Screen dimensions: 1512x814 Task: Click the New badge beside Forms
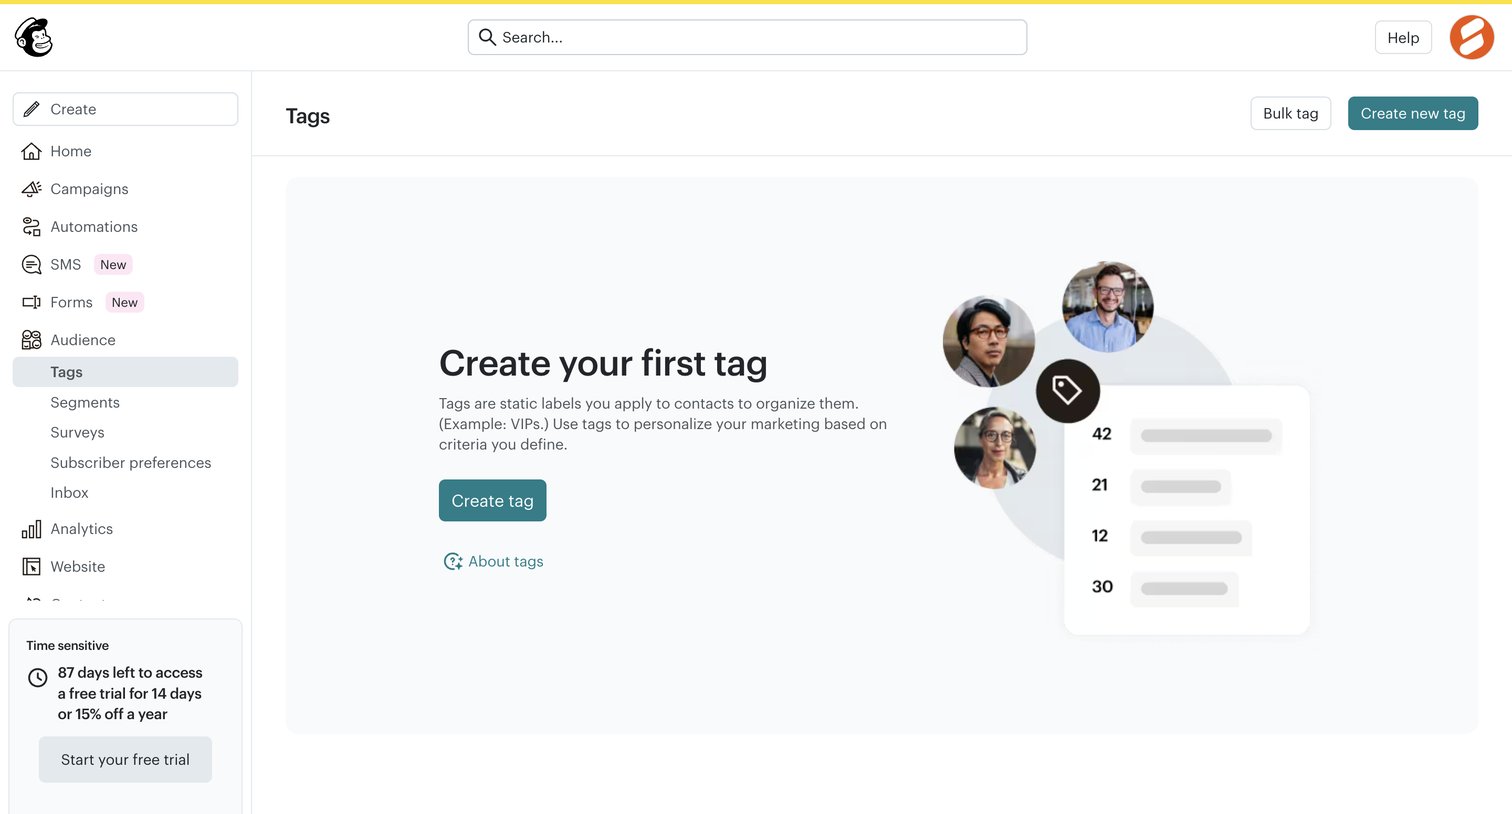(x=125, y=302)
